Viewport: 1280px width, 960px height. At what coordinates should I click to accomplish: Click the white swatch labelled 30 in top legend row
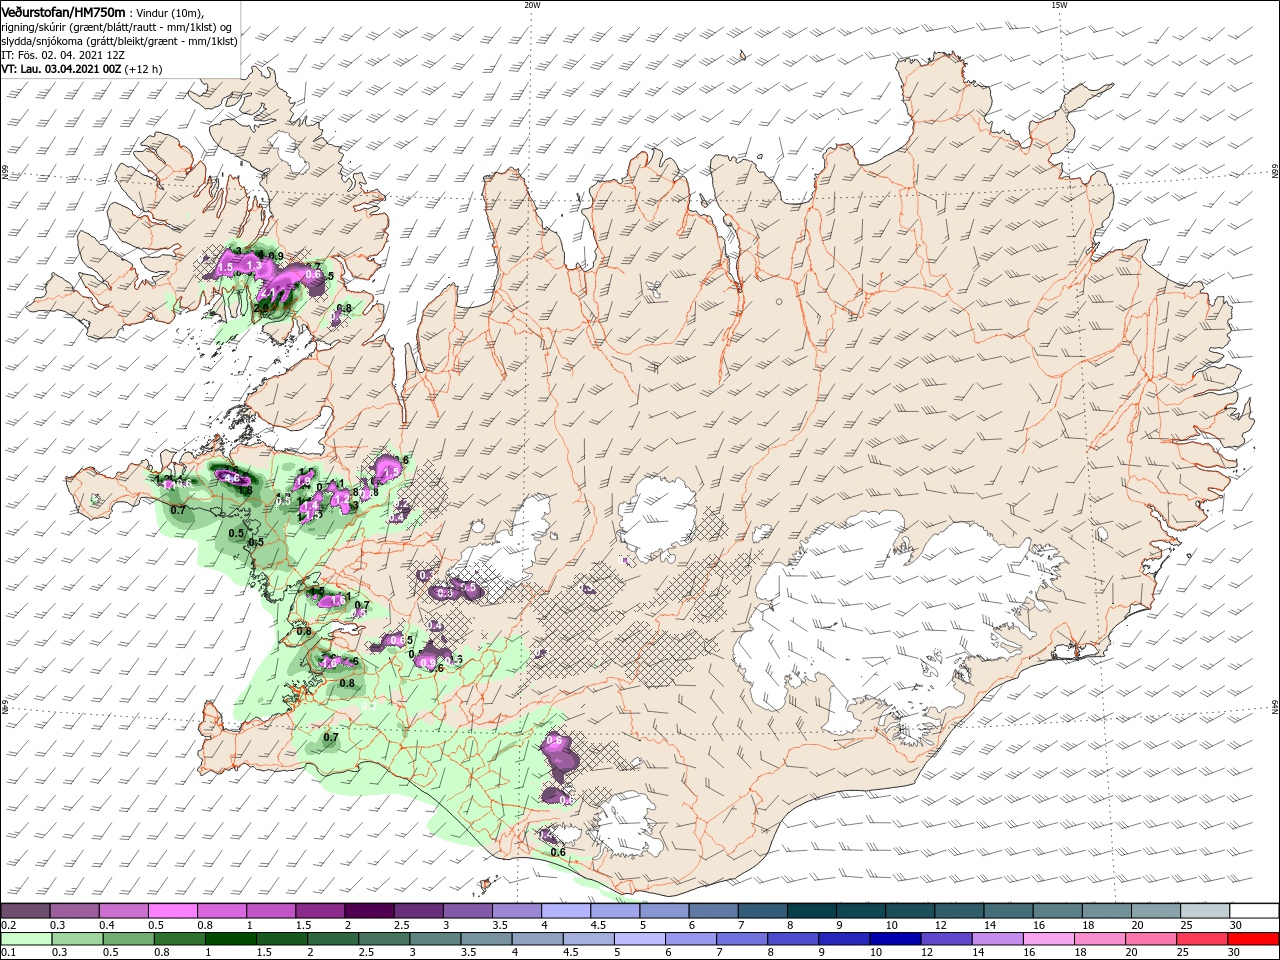tap(1254, 911)
